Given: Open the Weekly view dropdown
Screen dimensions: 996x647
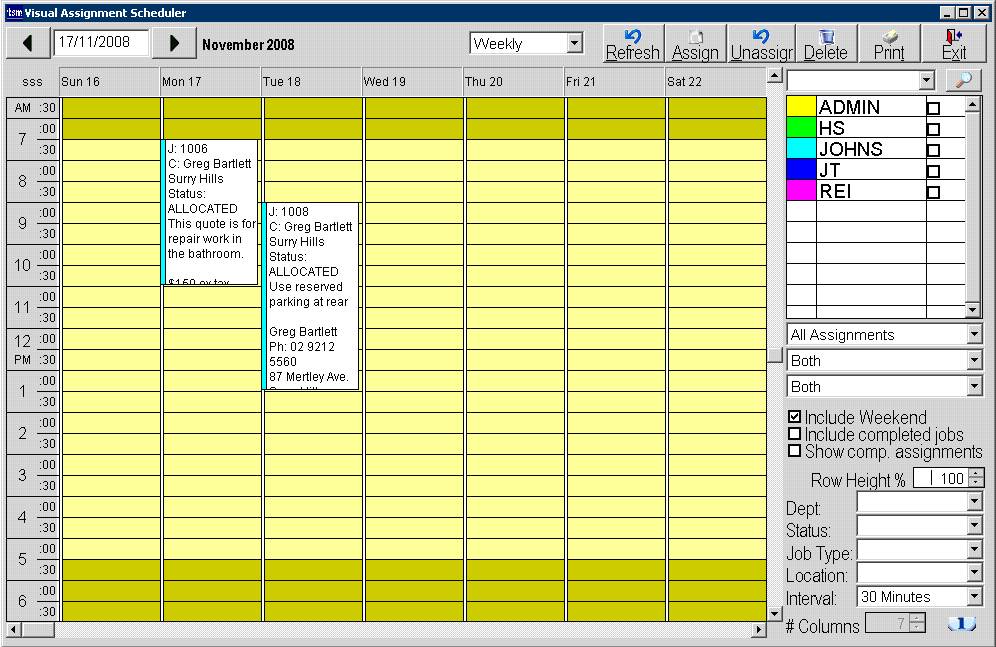Looking at the screenshot, I should point(575,43).
